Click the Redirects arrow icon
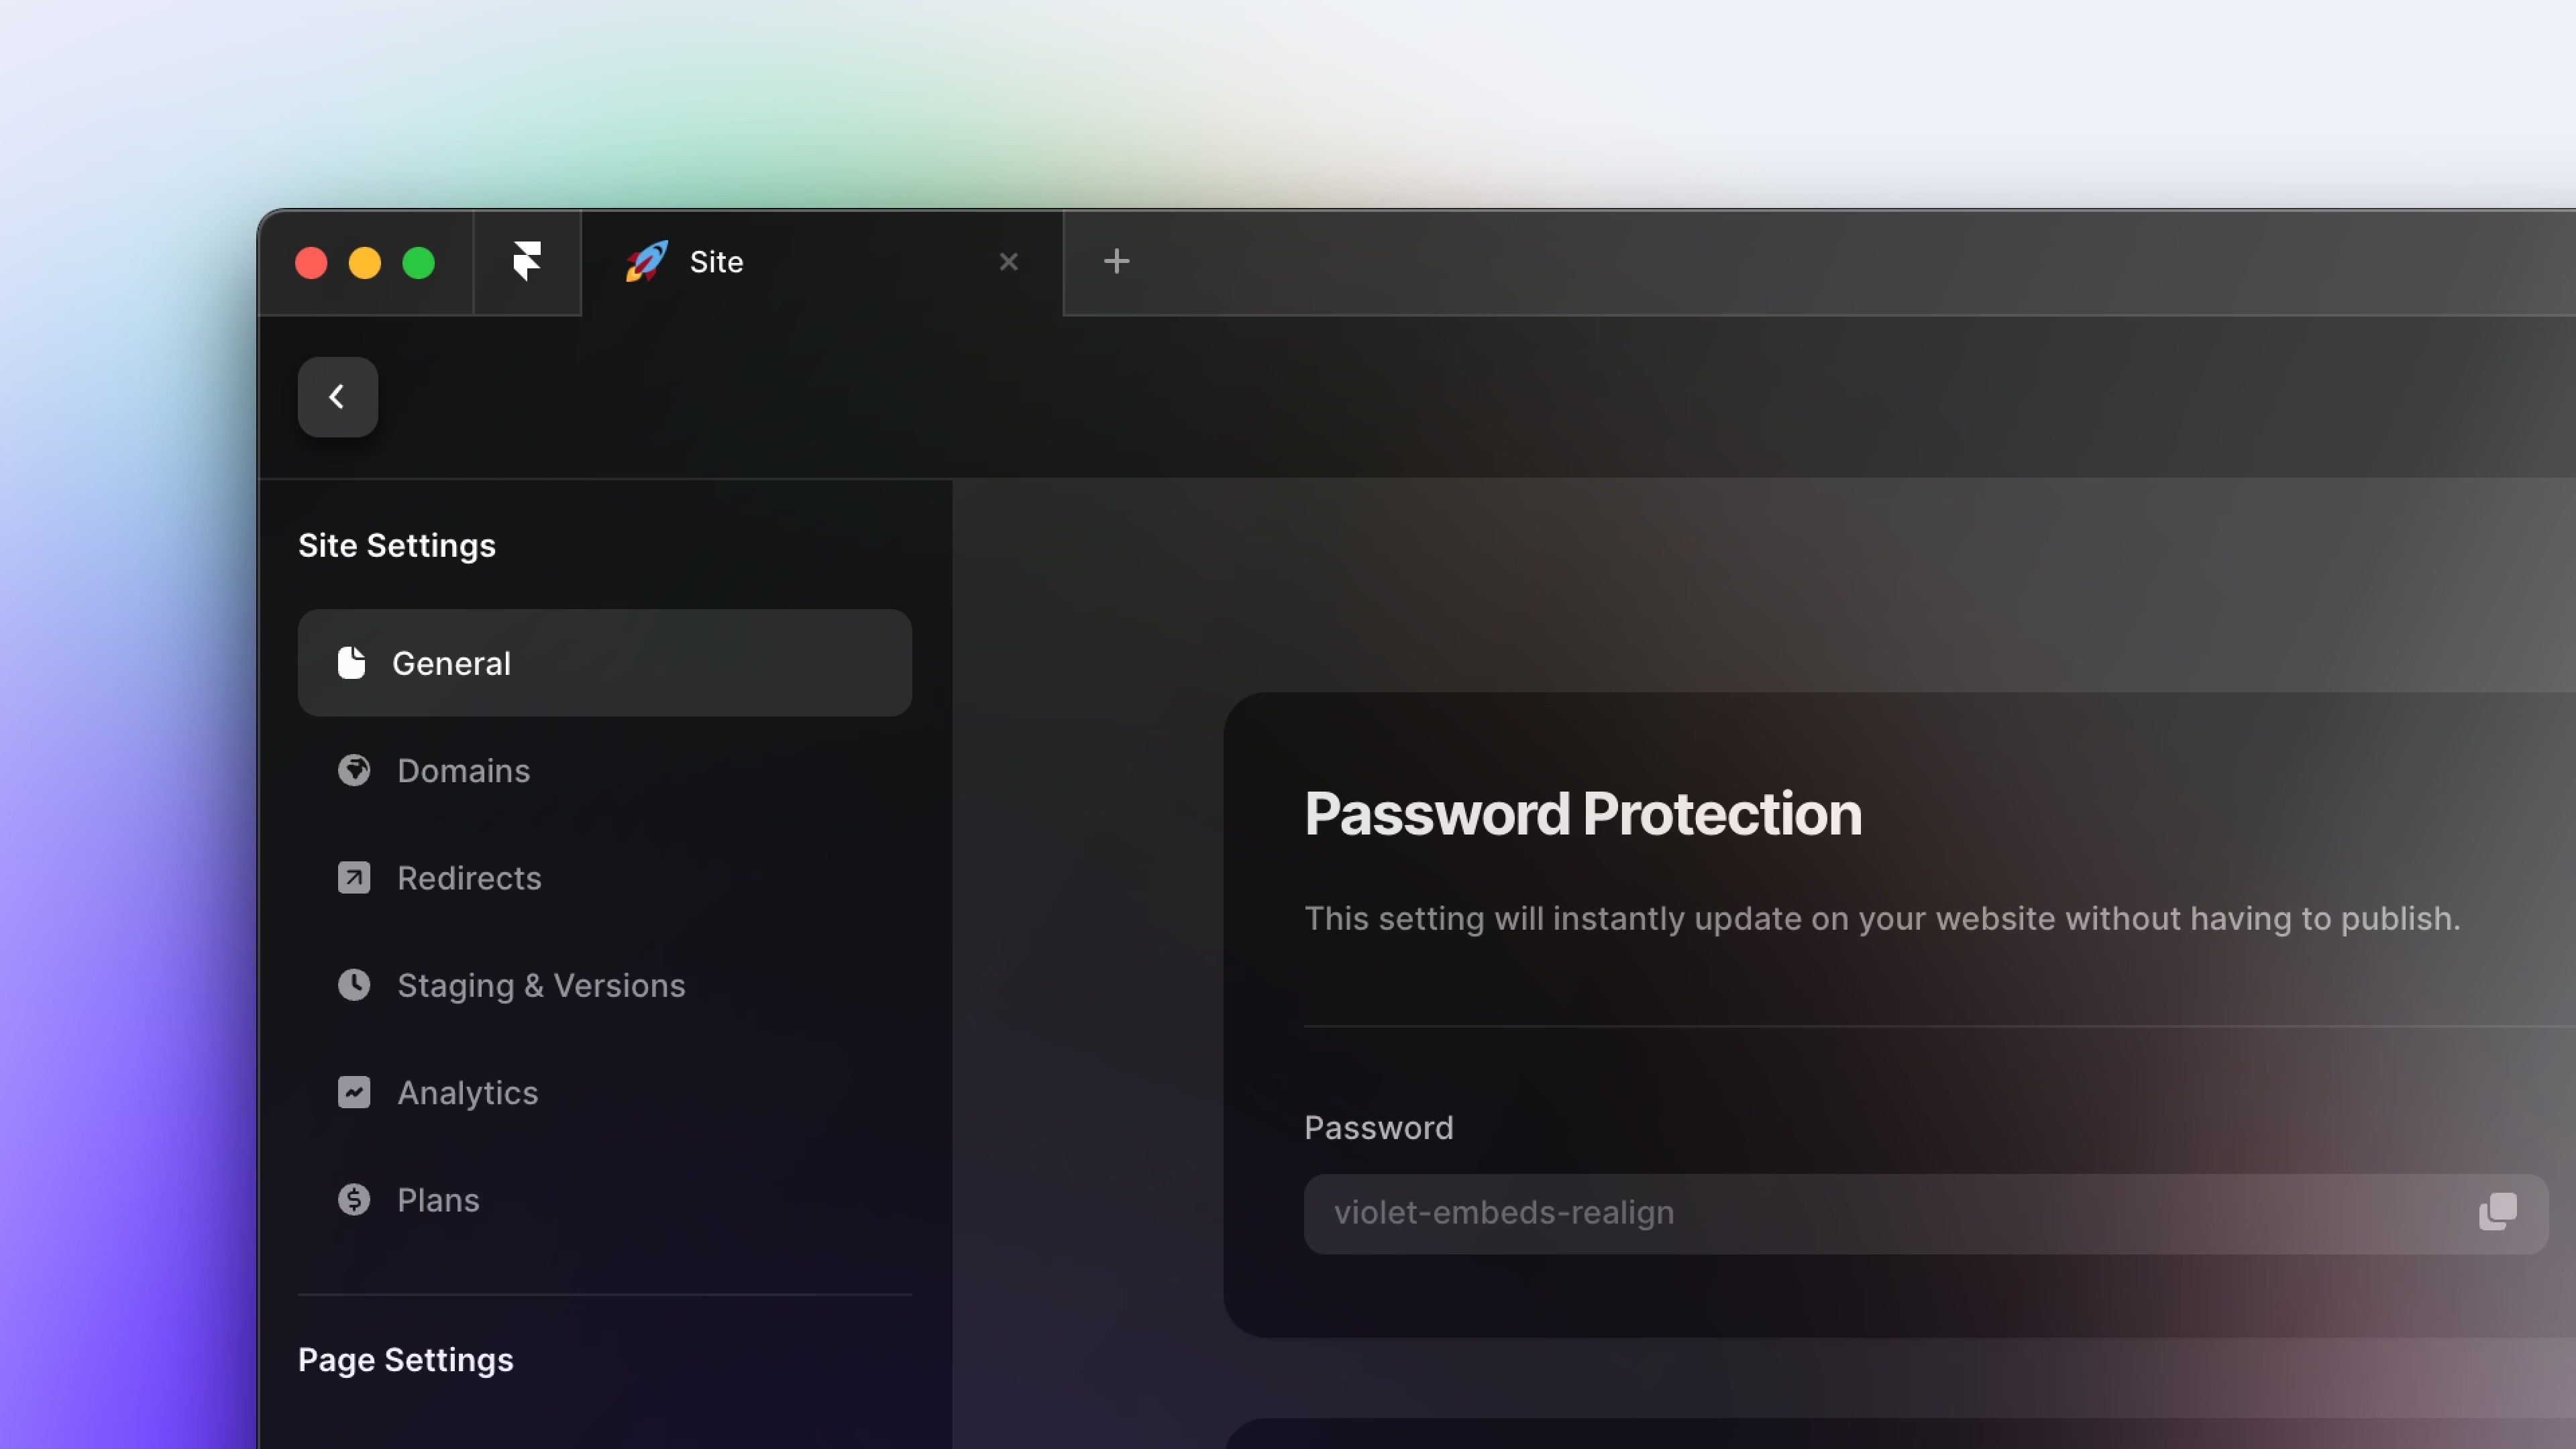 point(354,875)
